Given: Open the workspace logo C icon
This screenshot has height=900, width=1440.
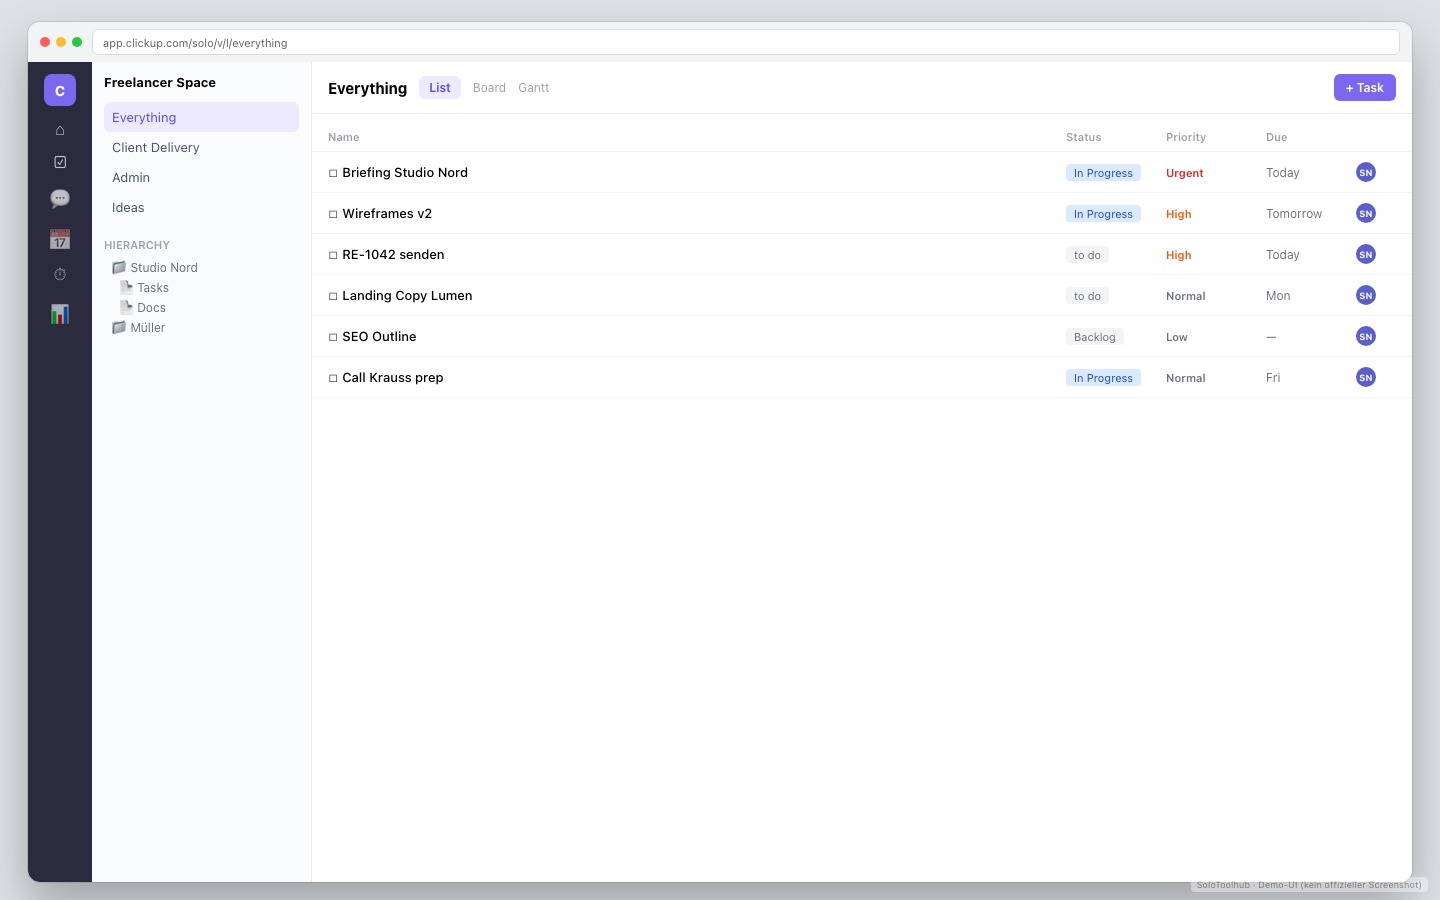Looking at the screenshot, I should point(60,90).
